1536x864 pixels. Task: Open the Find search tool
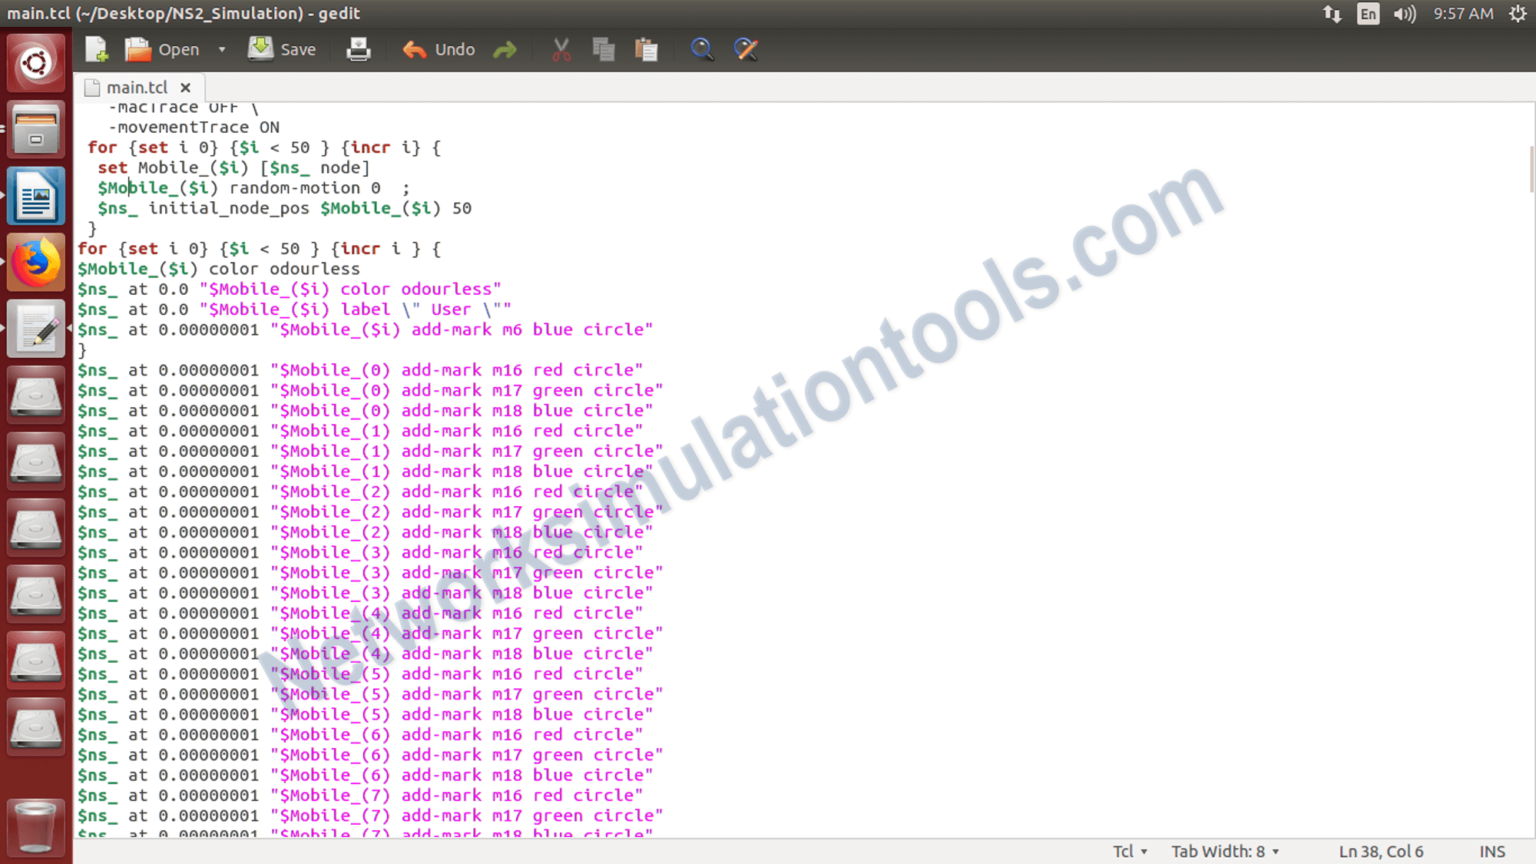[x=702, y=48]
